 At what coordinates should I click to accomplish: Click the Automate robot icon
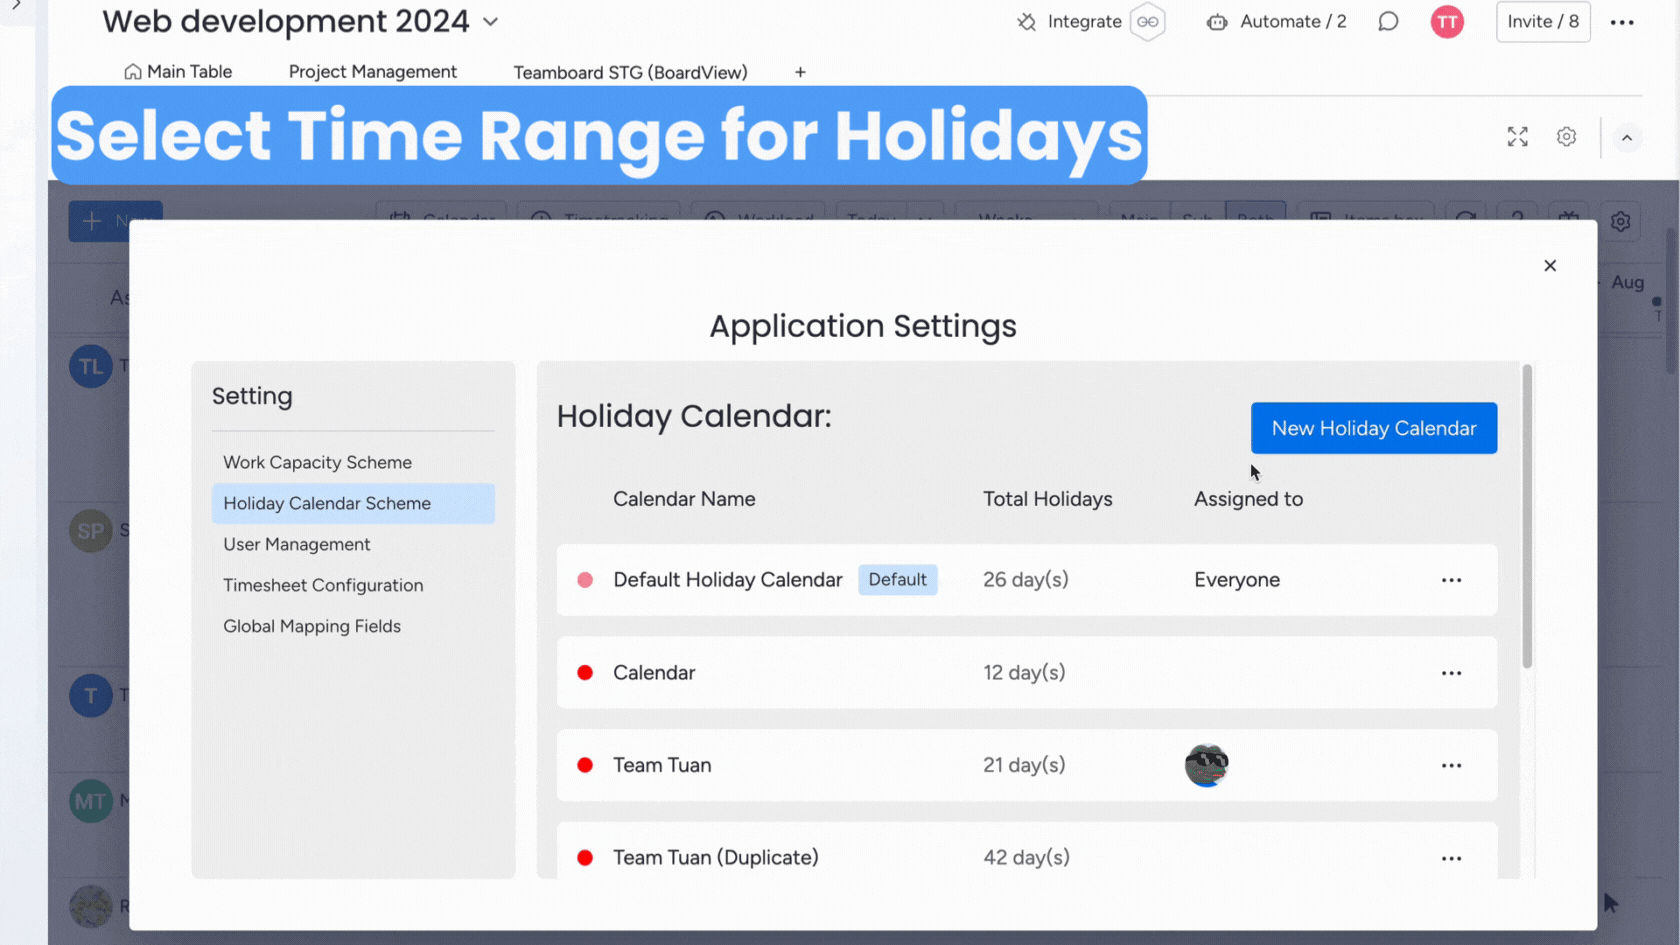[1217, 21]
